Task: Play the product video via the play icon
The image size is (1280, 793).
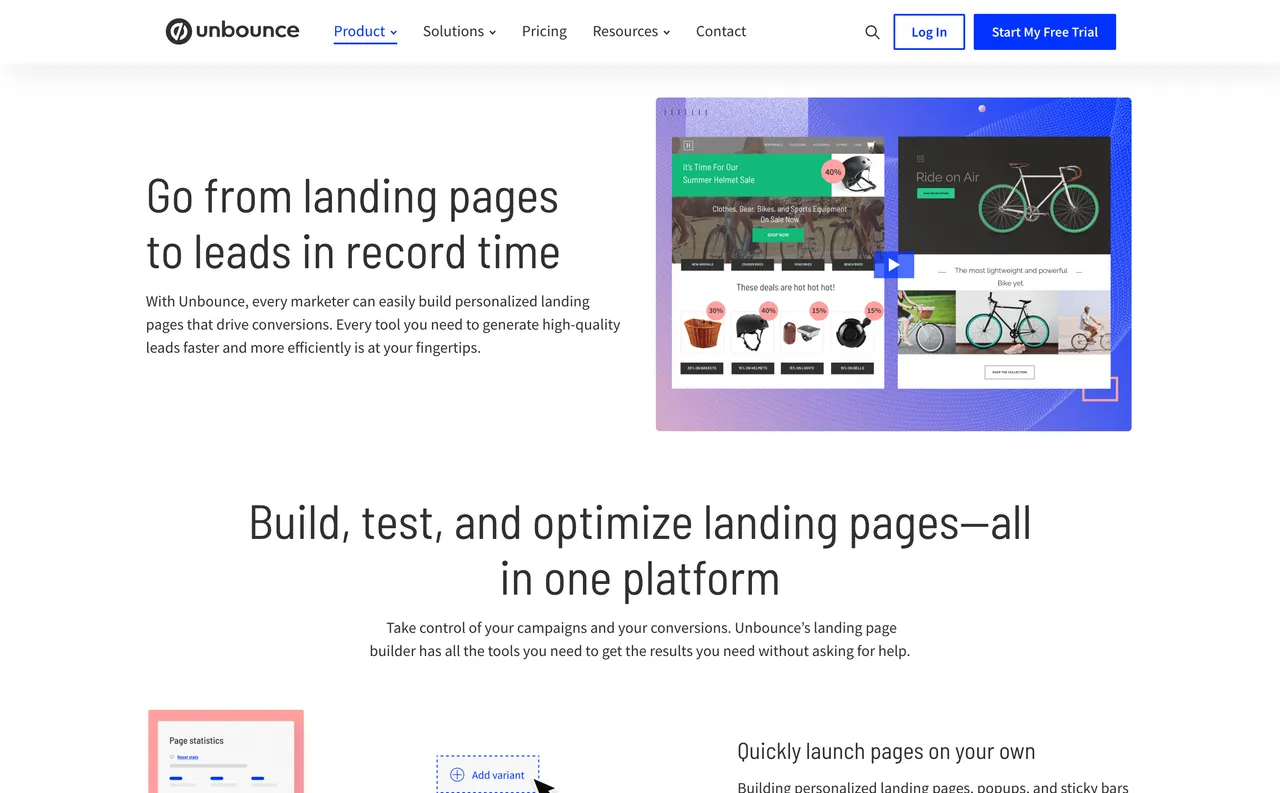Action: 893,264
